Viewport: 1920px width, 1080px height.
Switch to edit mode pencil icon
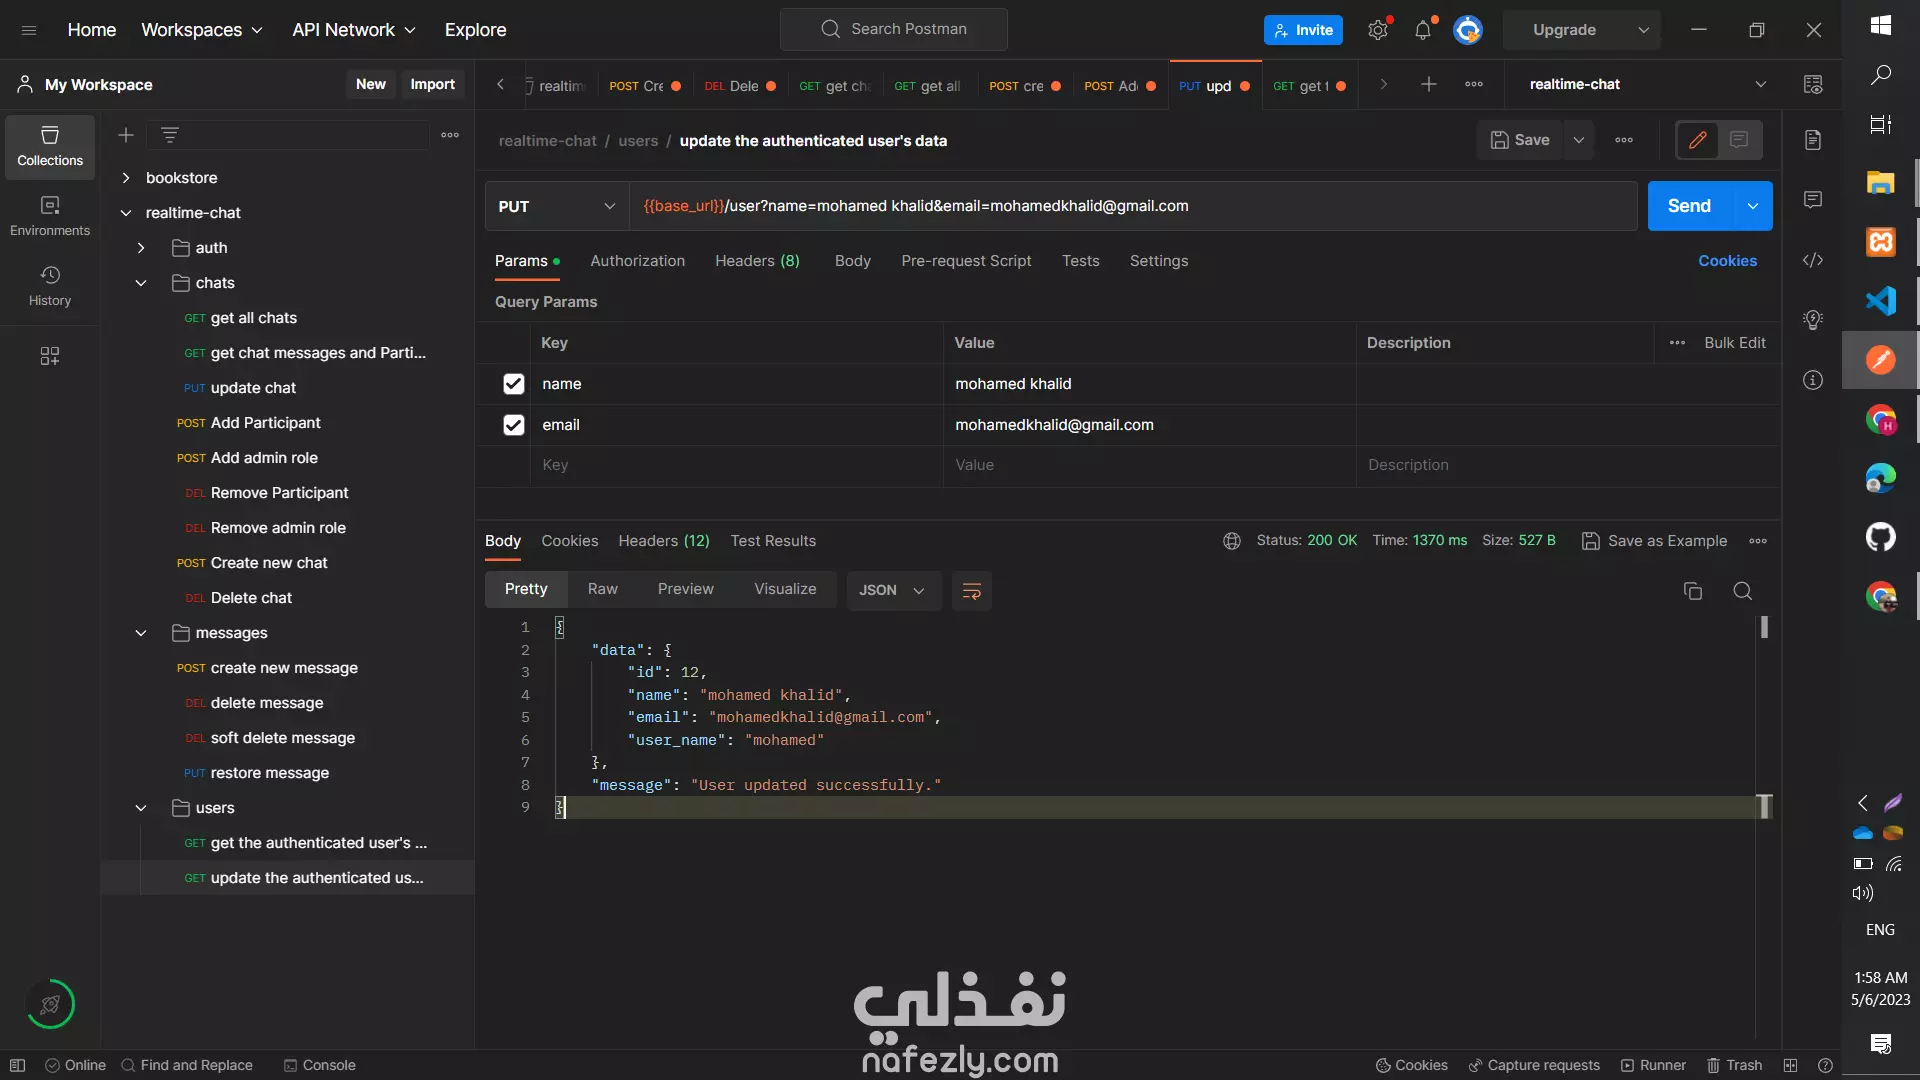[x=1698, y=140]
